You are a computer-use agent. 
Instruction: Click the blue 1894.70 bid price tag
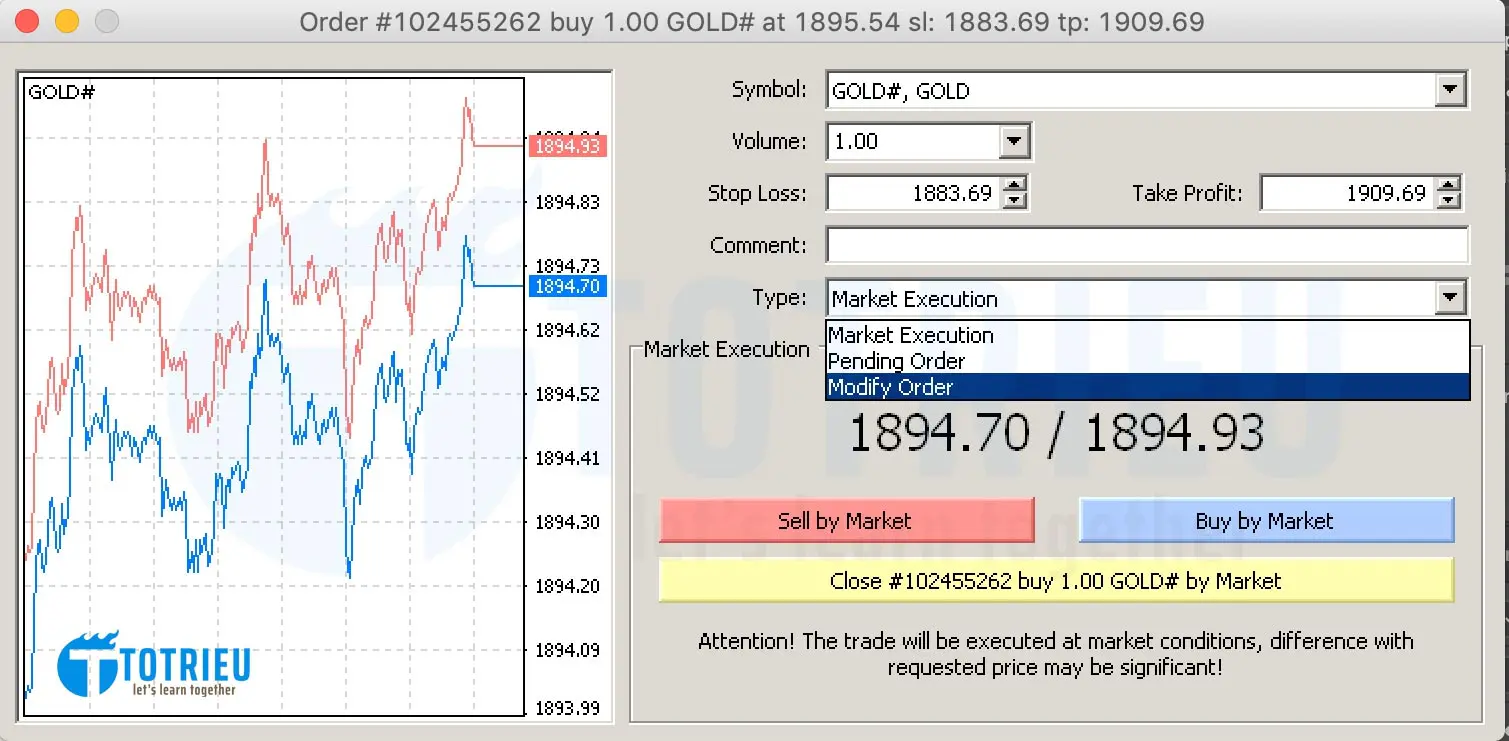point(566,287)
